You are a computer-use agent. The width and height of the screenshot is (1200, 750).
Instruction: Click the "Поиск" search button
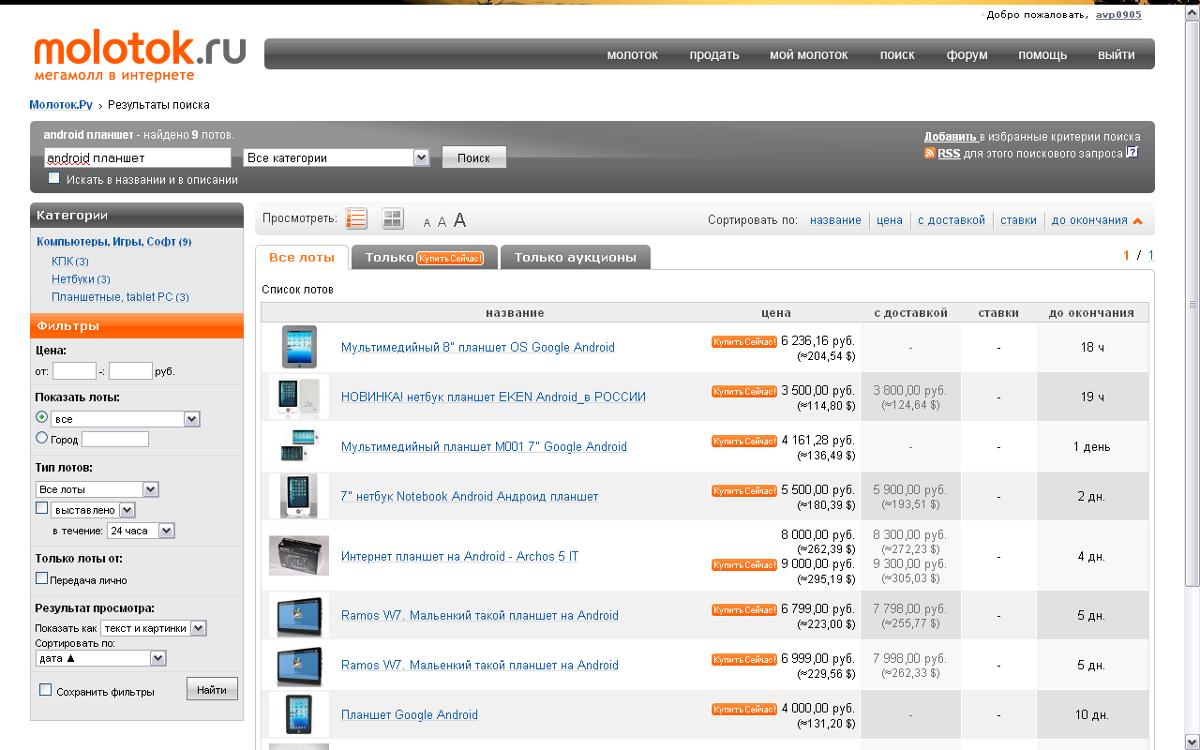[474, 158]
